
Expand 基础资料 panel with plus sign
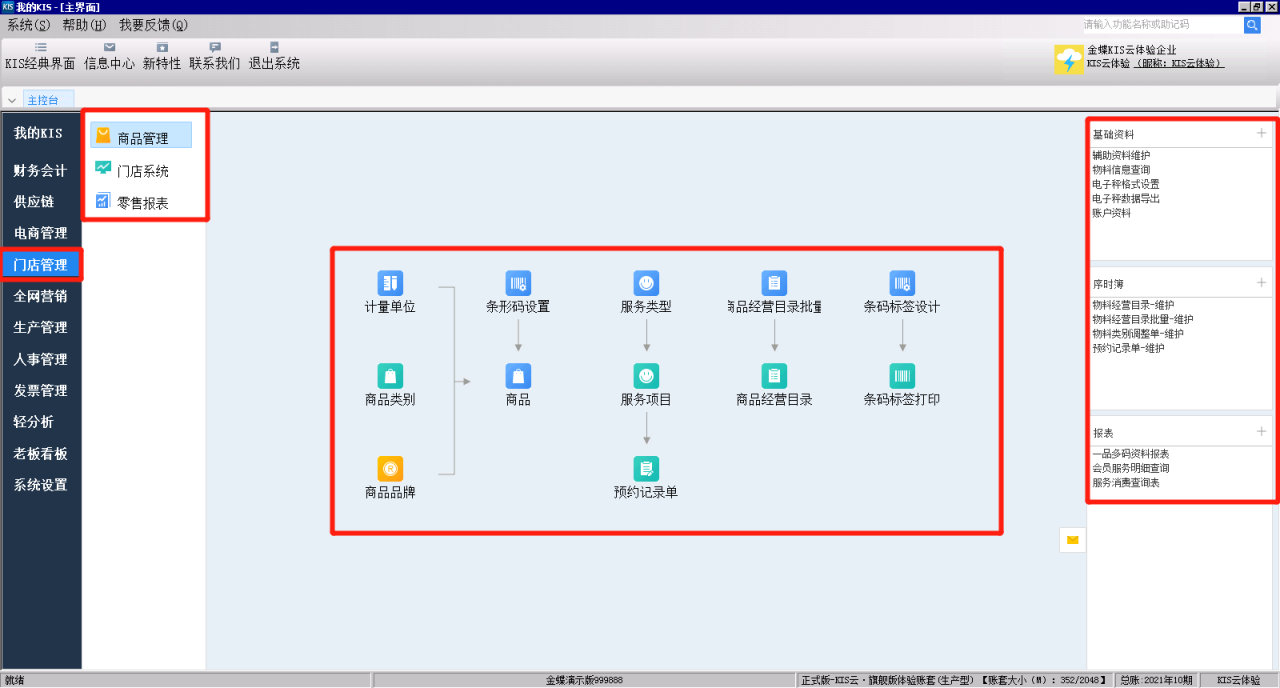coord(1261,133)
